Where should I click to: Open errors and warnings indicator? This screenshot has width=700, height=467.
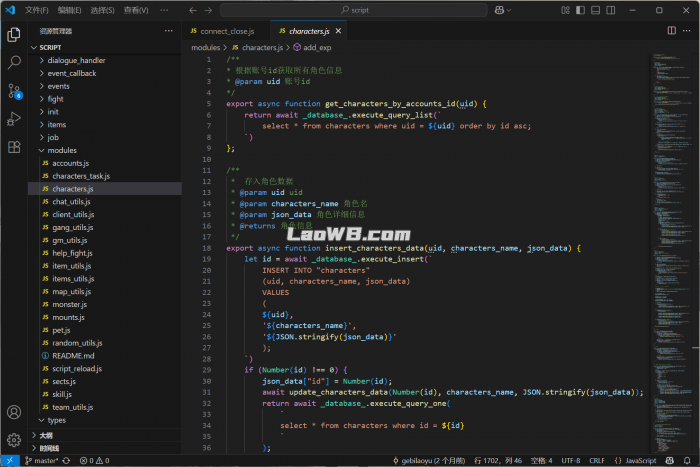(94, 460)
